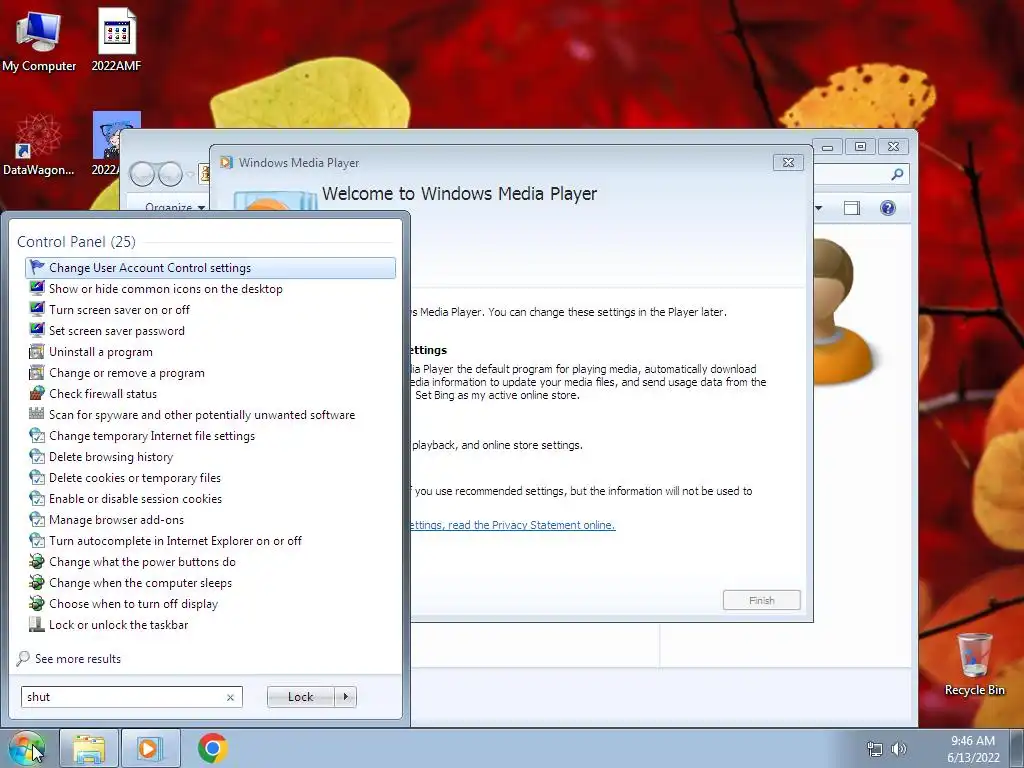Click the network tray icon
The height and width of the screenshot is (768, 1024).
pos(874,749)
